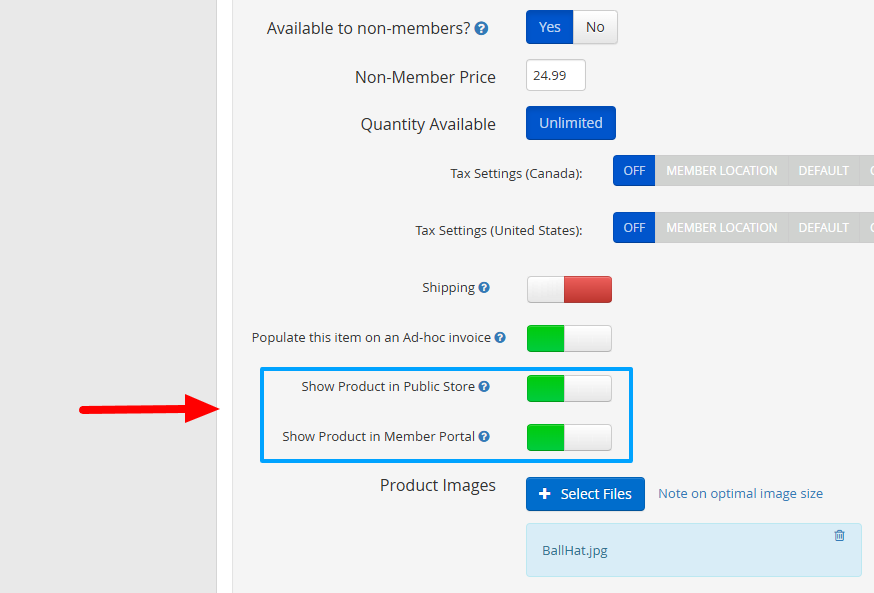
Task: Click help icon for Show Product in Member Portal
Action: tap(484, 437)
